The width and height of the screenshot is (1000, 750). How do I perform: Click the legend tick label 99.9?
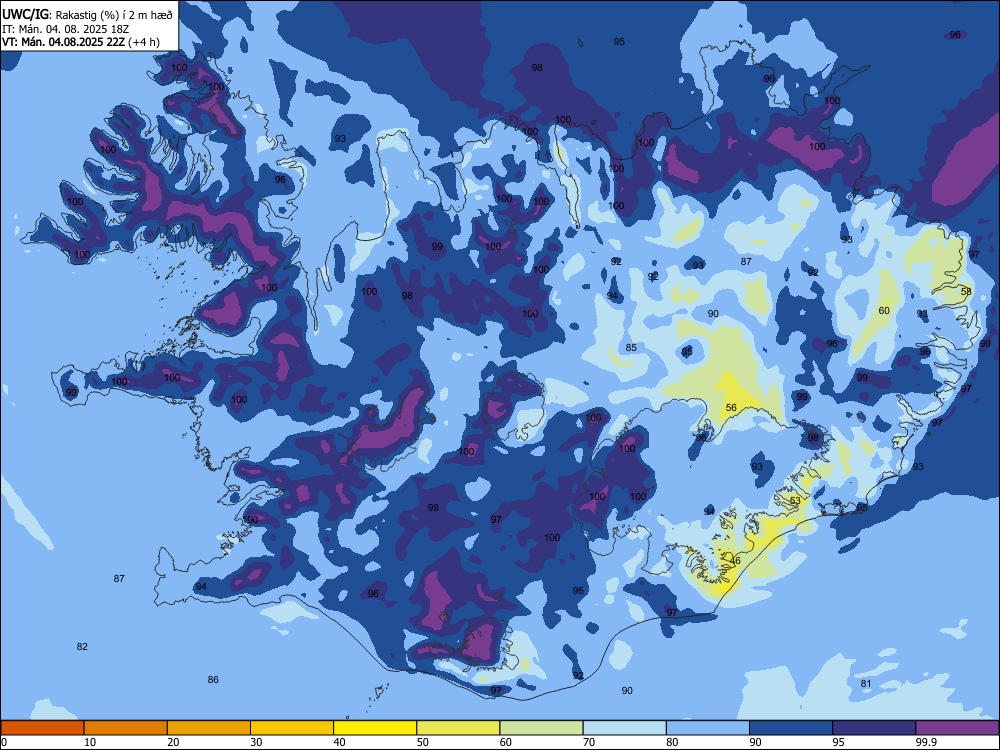coord(925,742)
